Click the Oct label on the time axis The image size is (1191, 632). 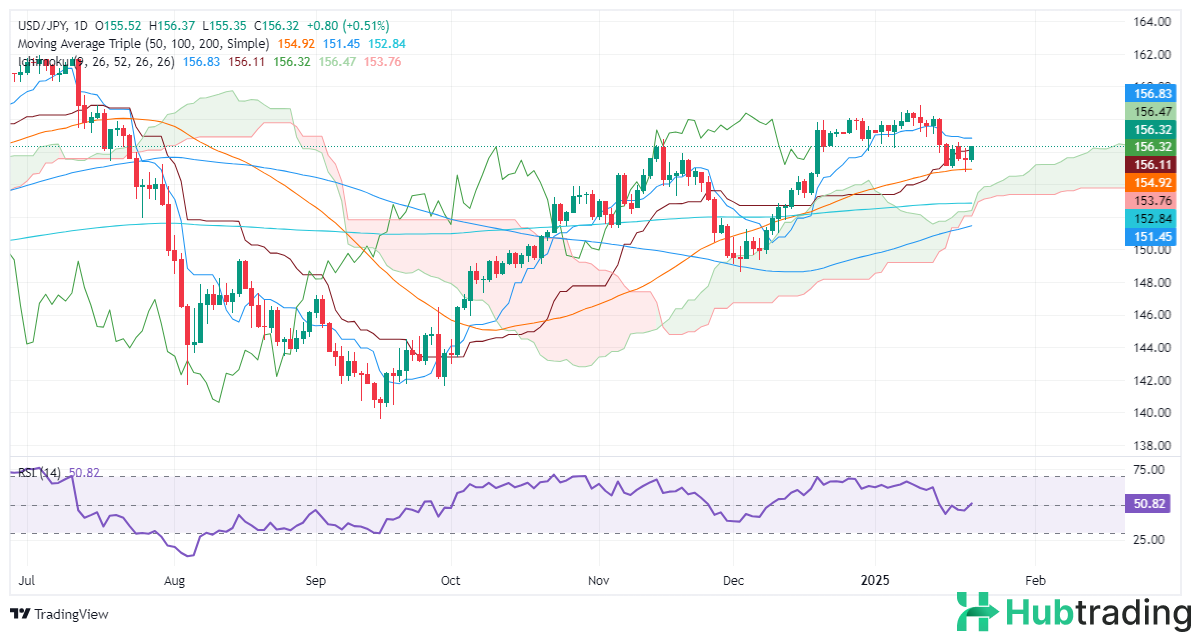point(451,580)
